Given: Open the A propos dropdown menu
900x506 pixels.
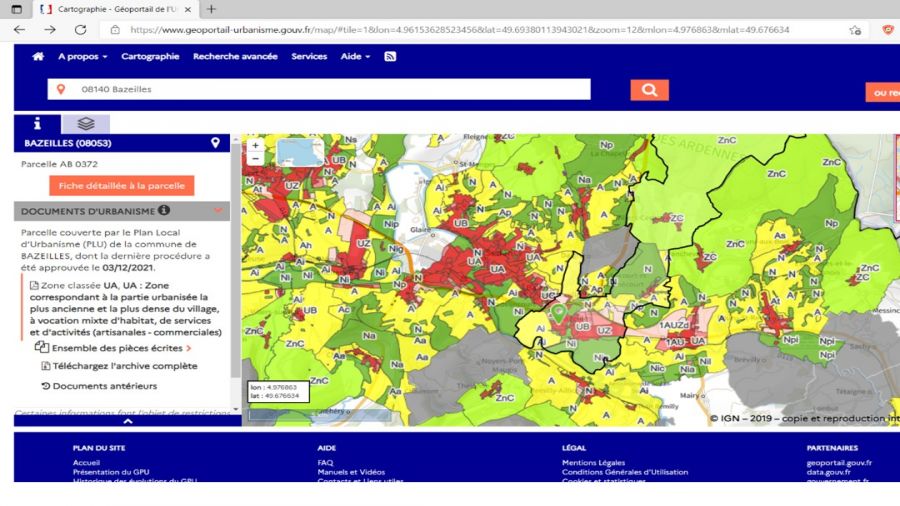Looking at the screenshot, I should 83,56.
